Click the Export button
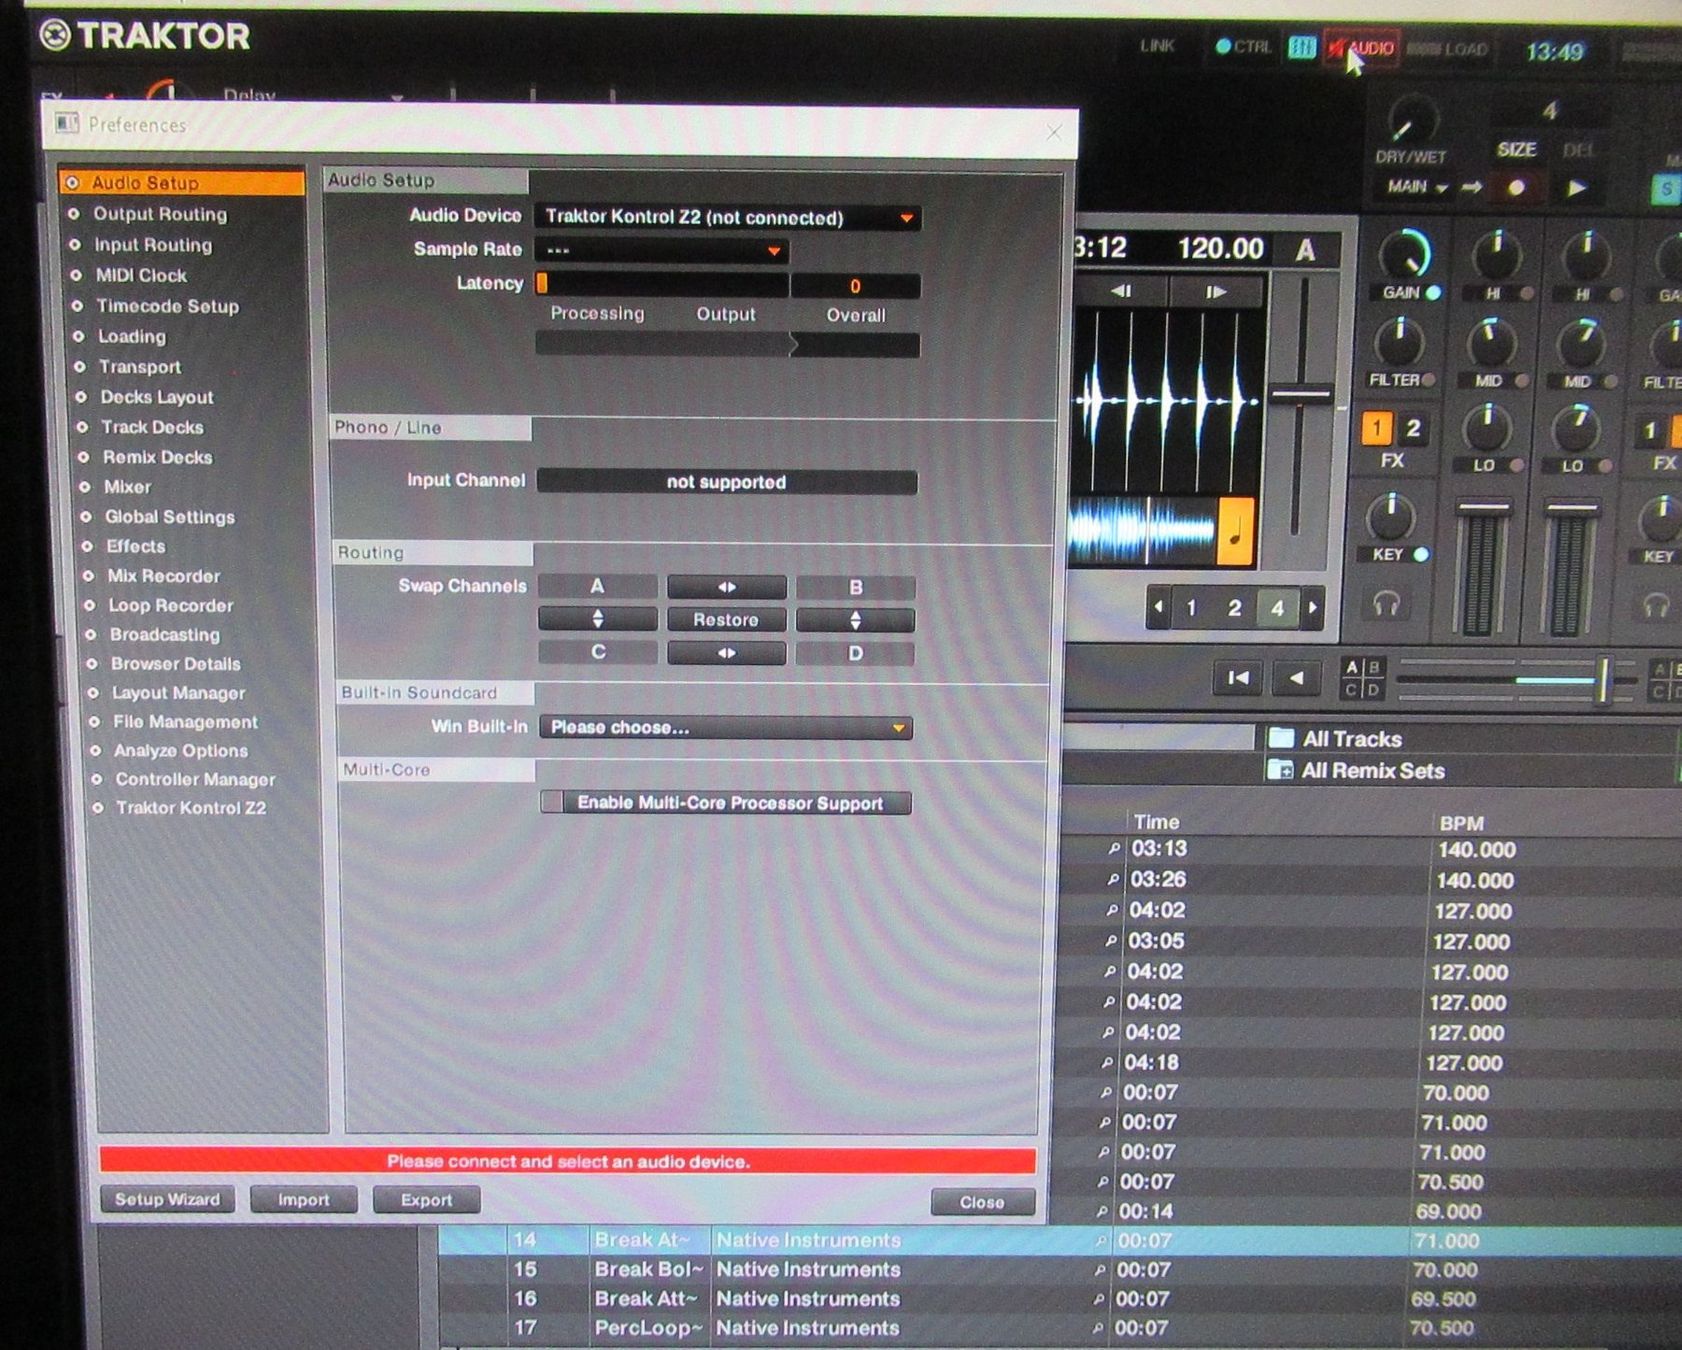The height and width of the screenshot is (1350, 1682). pos(427,1200)
